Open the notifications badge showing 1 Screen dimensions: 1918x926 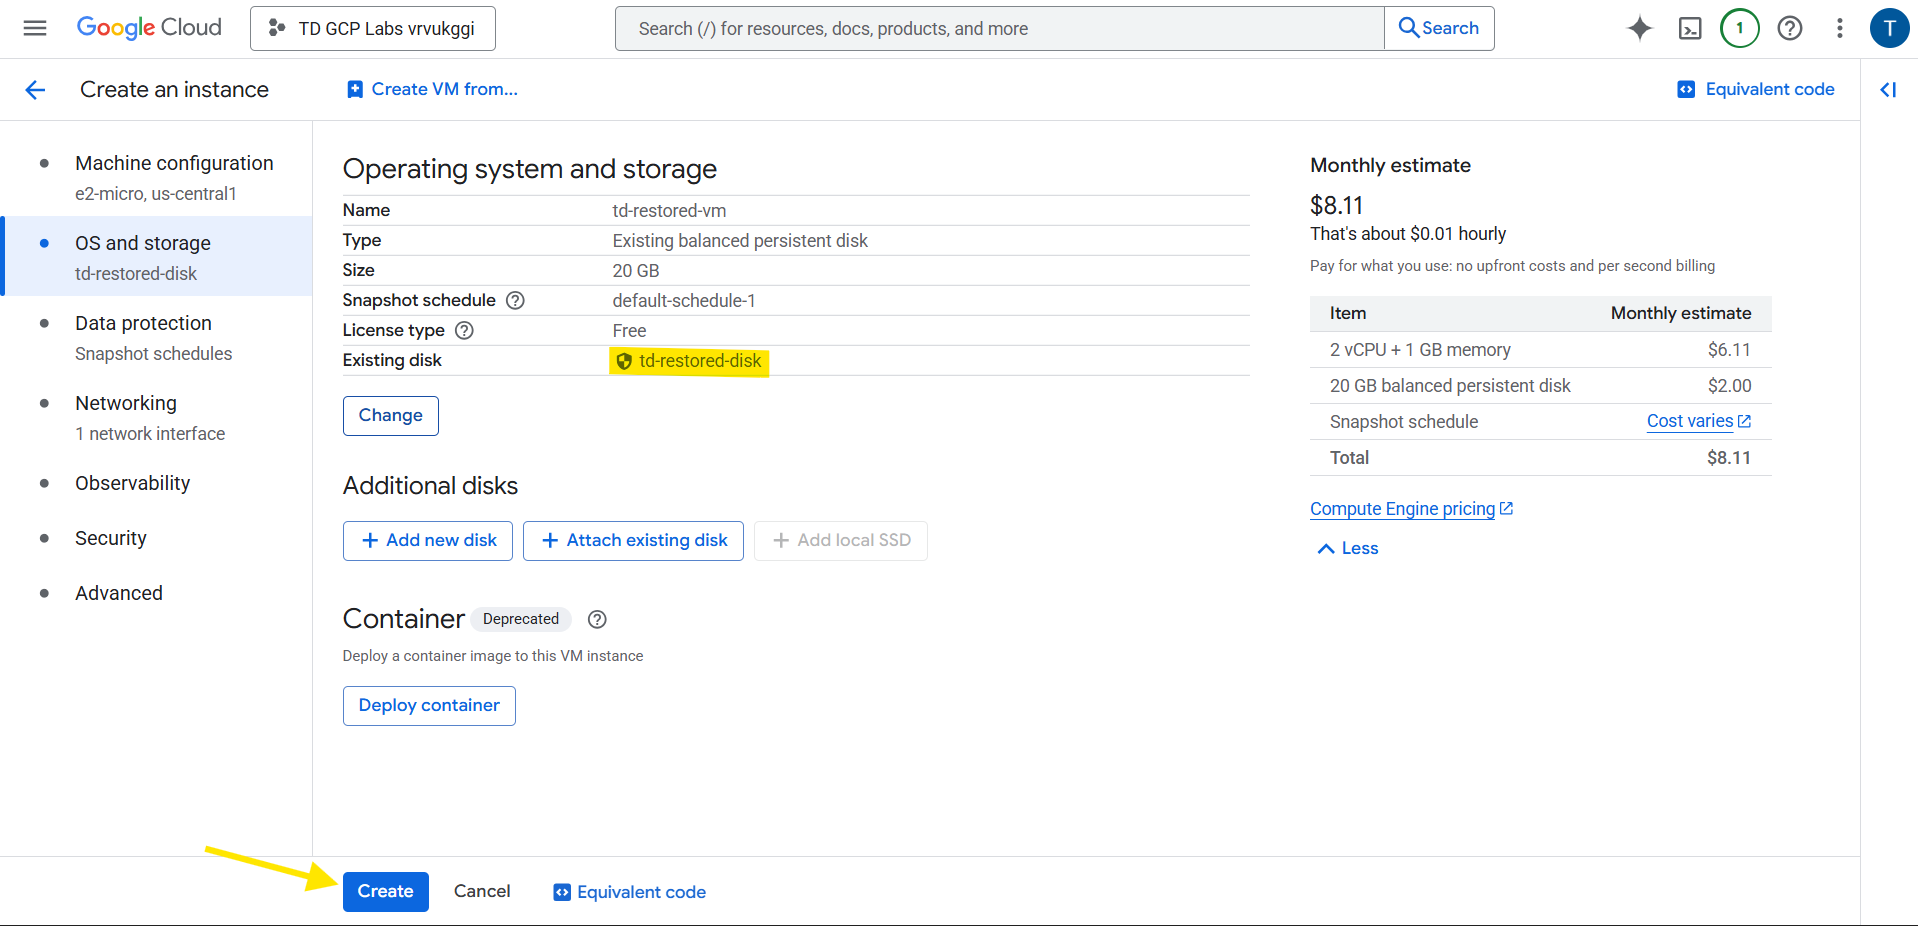1739,28
